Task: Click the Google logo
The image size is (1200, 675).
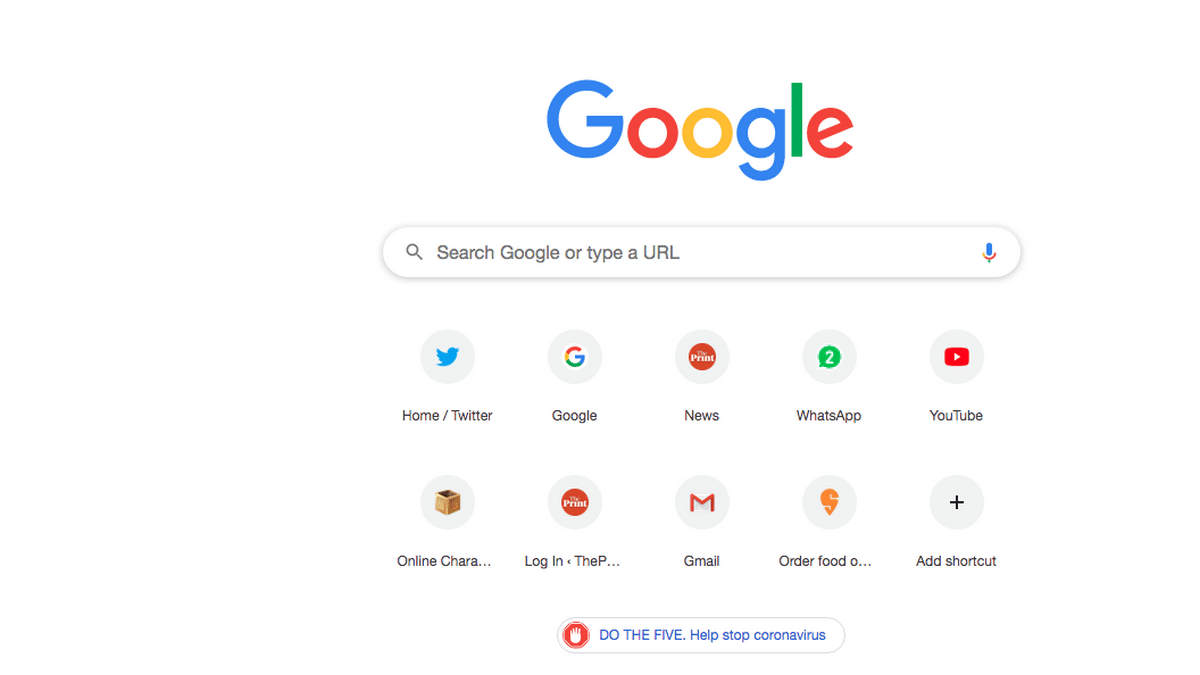Action: click(x=699, y=126)
